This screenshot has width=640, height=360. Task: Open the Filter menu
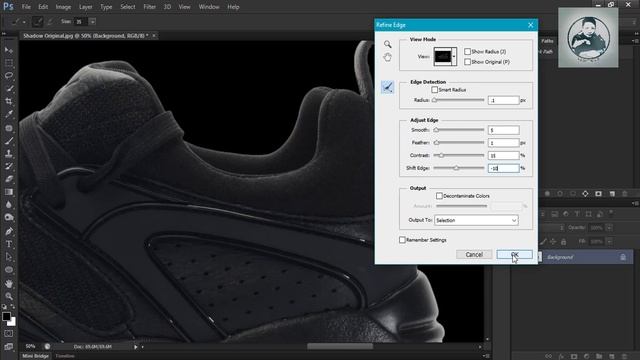149,7
